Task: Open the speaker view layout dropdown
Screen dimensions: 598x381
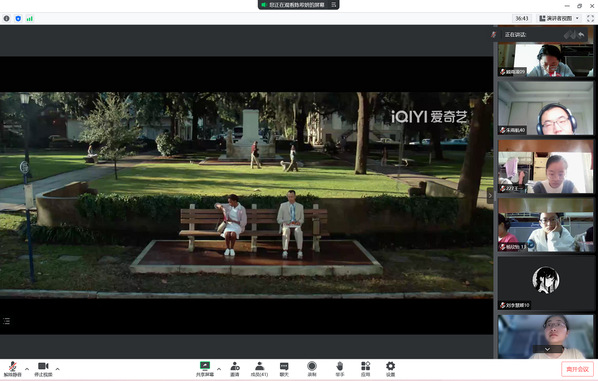Action: [559, 18]
